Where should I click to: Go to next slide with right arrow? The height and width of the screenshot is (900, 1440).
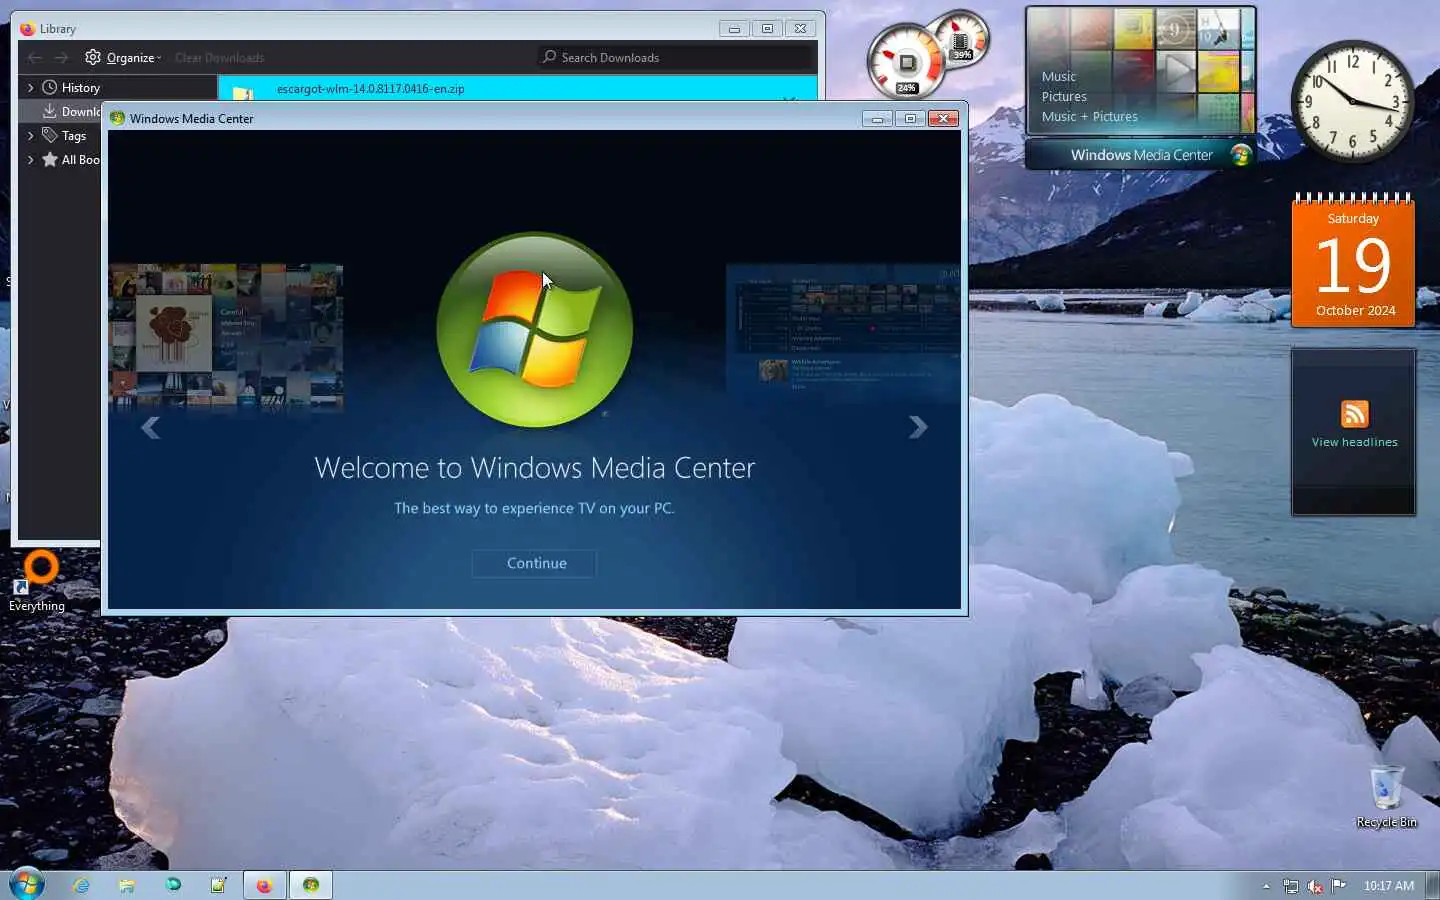tap(917, 427)
